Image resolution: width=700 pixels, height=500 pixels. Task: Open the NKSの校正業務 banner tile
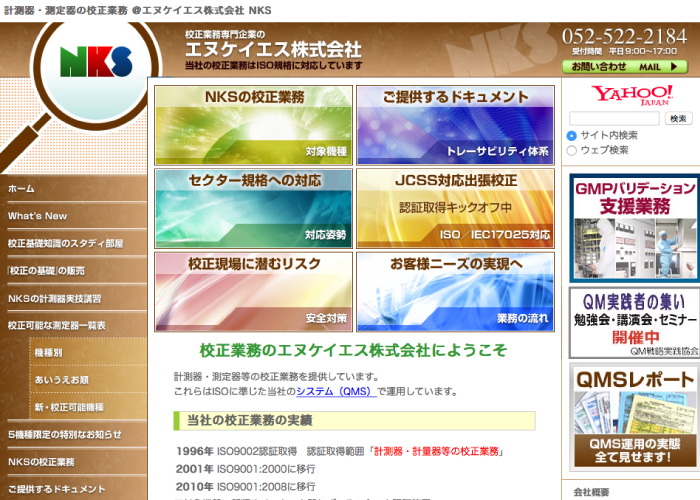pyautogui.click(x=253, y=125)
